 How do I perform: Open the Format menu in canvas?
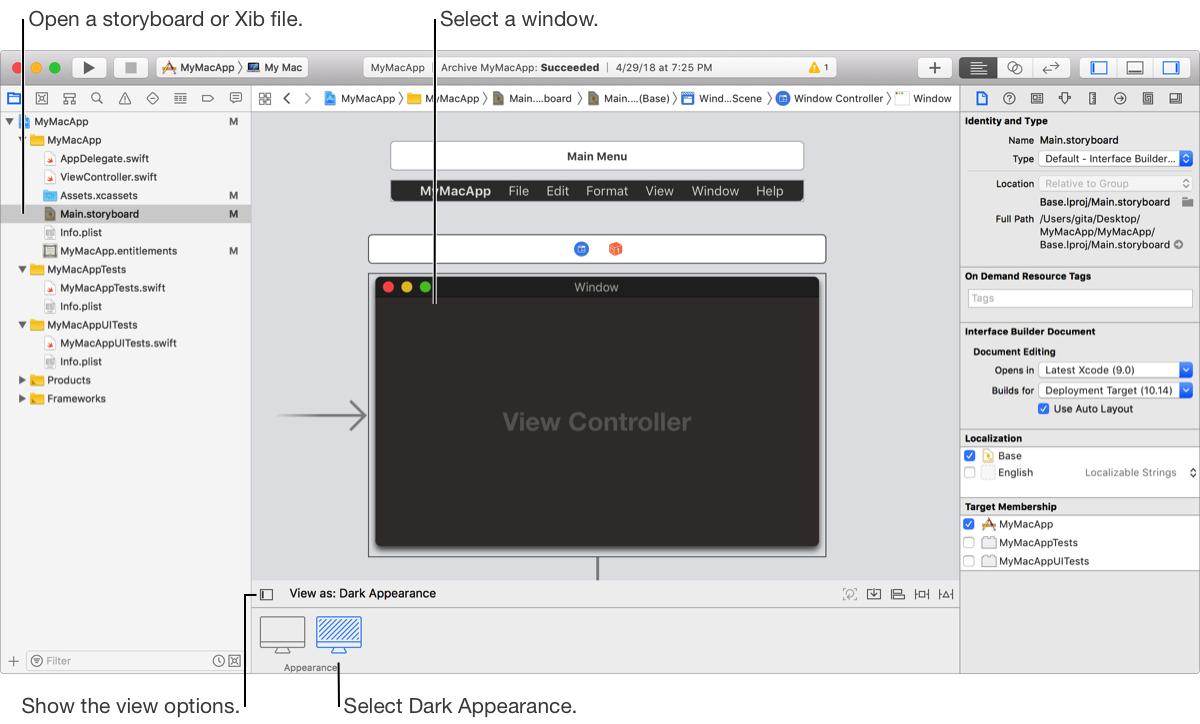(x=607, y=191)
